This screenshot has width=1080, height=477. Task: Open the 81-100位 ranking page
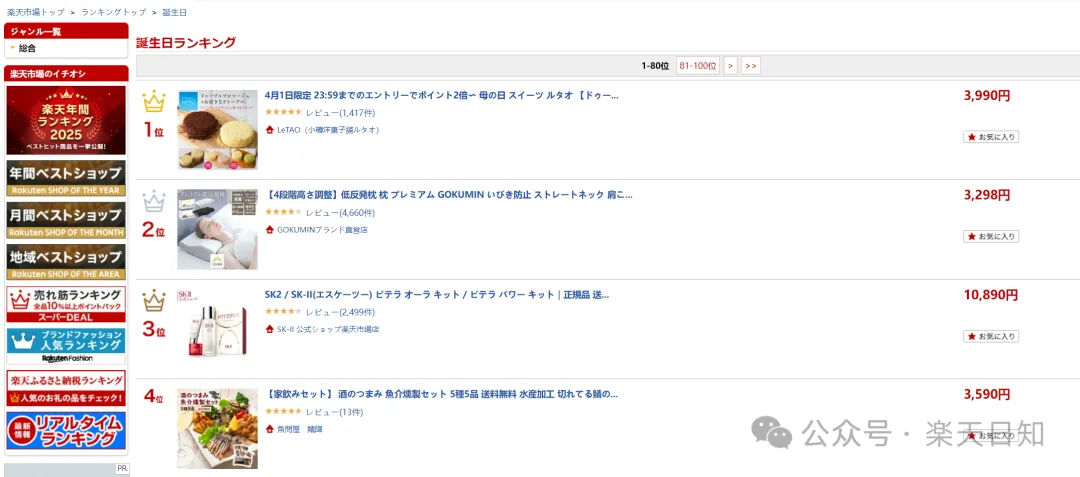698,66
